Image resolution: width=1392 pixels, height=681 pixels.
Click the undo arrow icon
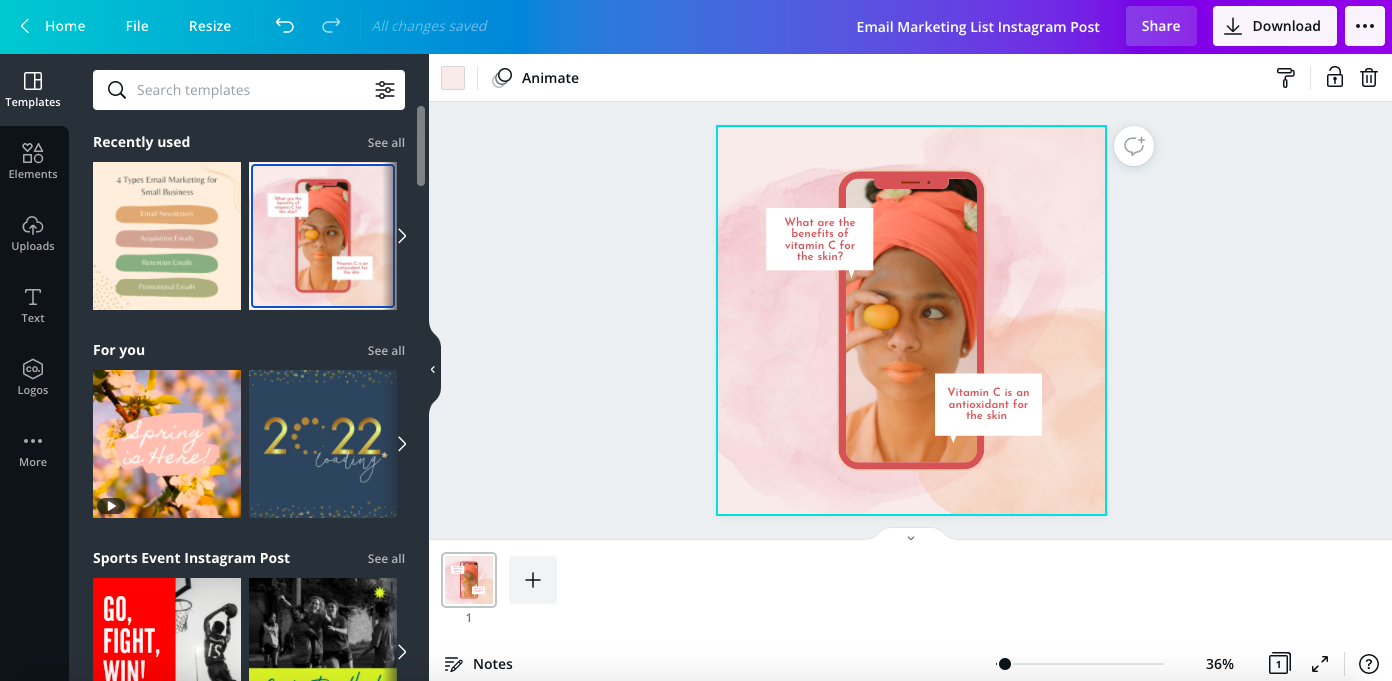click(x=285, y=26)
